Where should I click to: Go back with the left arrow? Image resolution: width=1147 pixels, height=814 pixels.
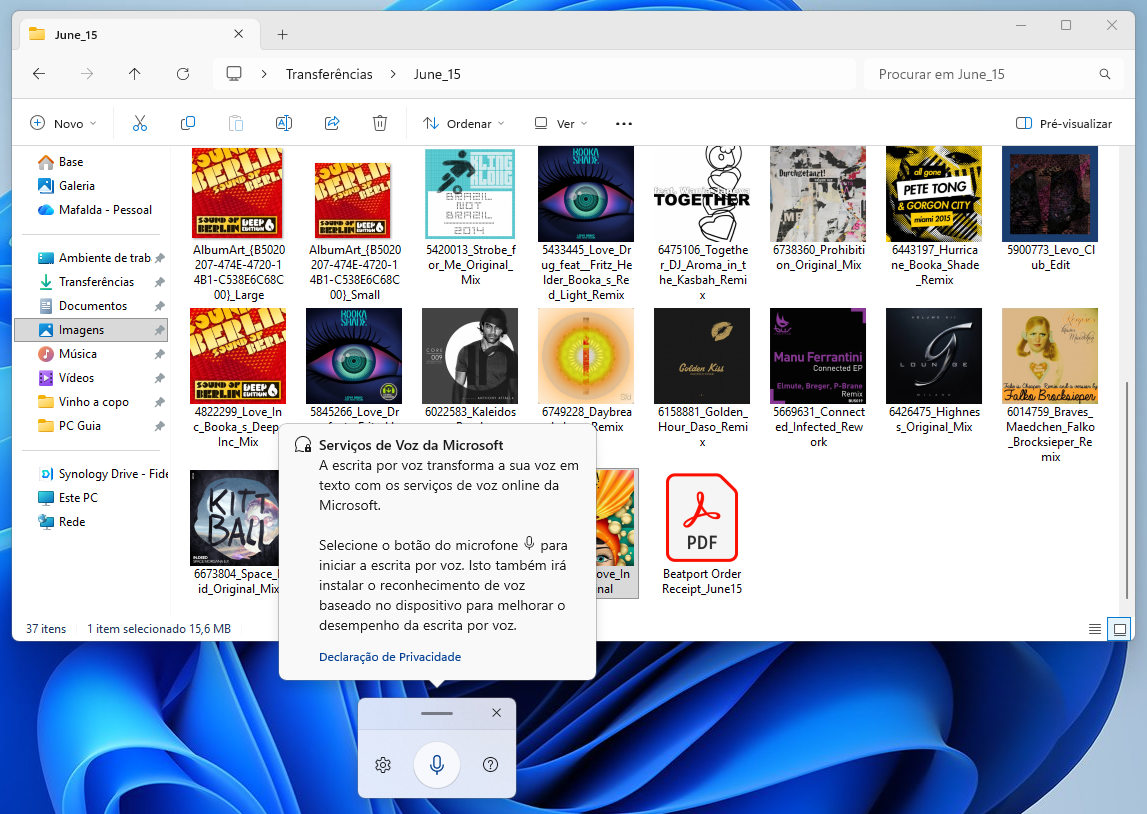(40, 74)
